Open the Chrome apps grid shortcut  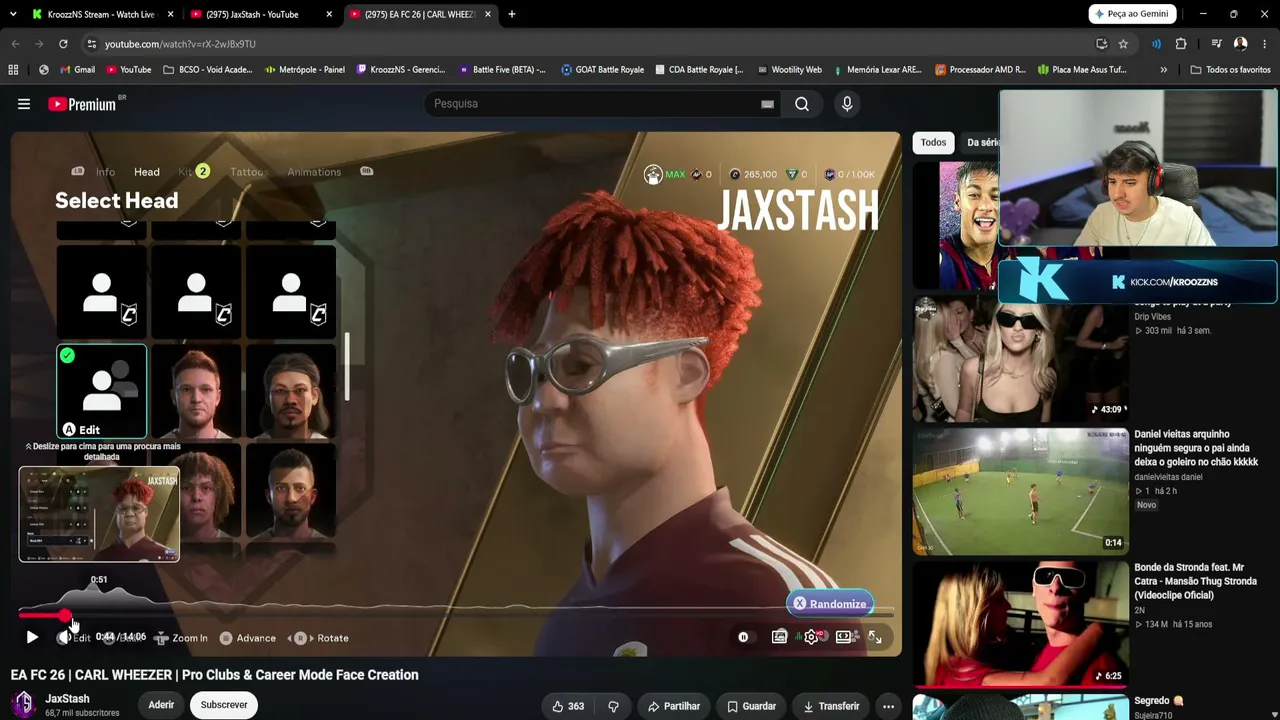pyautogui.click(x=13, y=70)
